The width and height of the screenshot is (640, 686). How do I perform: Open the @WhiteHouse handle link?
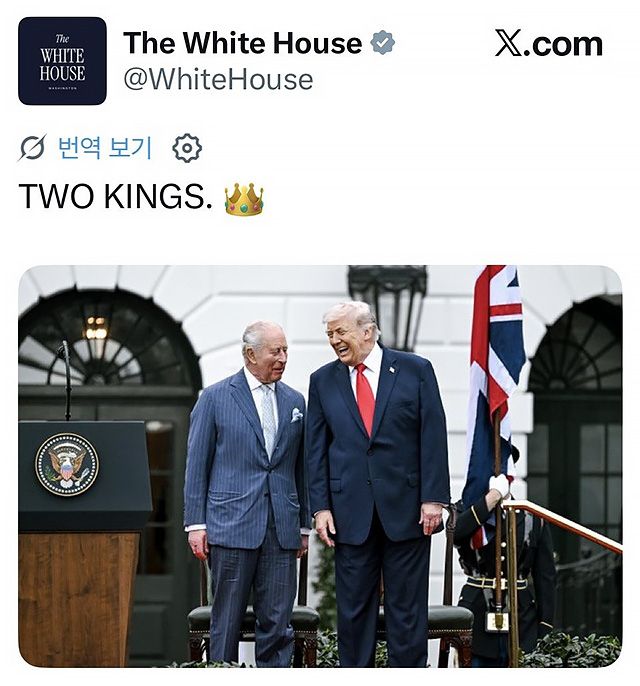coord(218,80)
